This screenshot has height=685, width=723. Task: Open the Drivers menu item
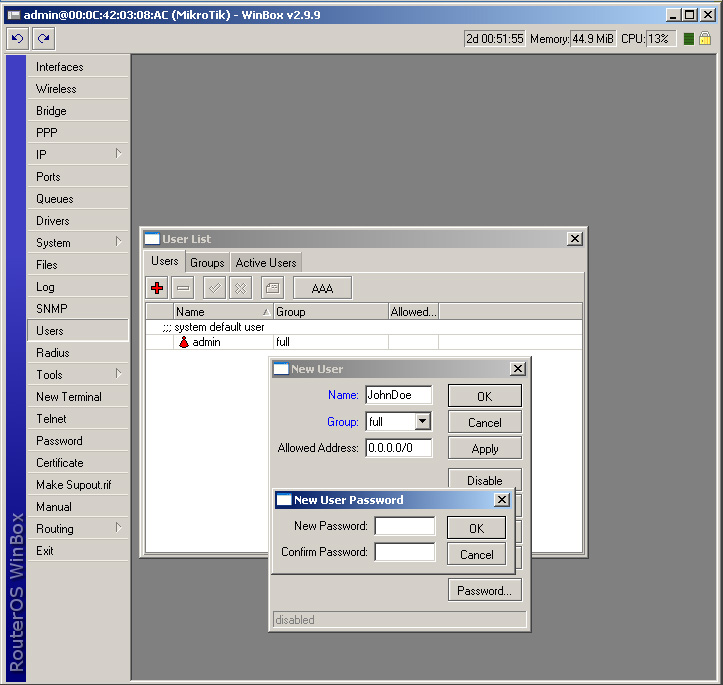(78, 221)
